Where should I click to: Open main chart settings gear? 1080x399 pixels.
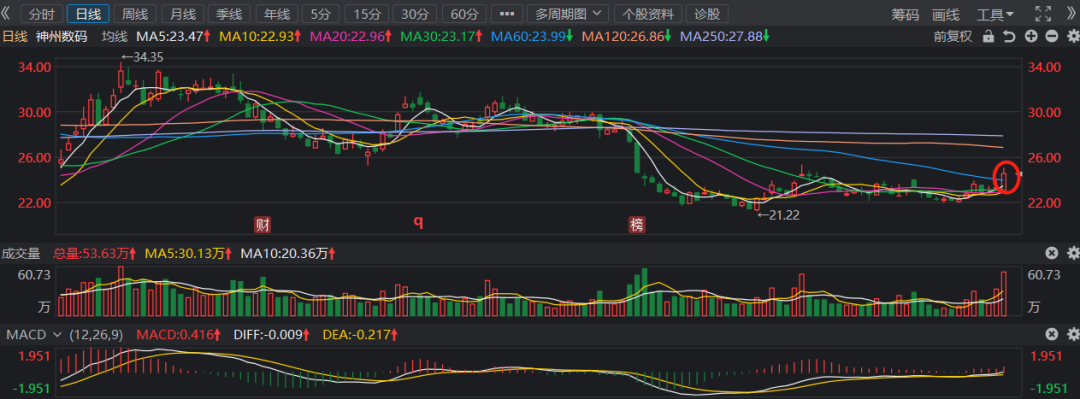tap(1072, 37)
